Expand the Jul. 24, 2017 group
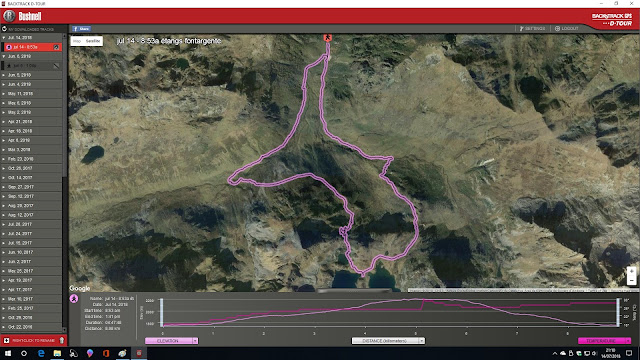 click(4, 234)
